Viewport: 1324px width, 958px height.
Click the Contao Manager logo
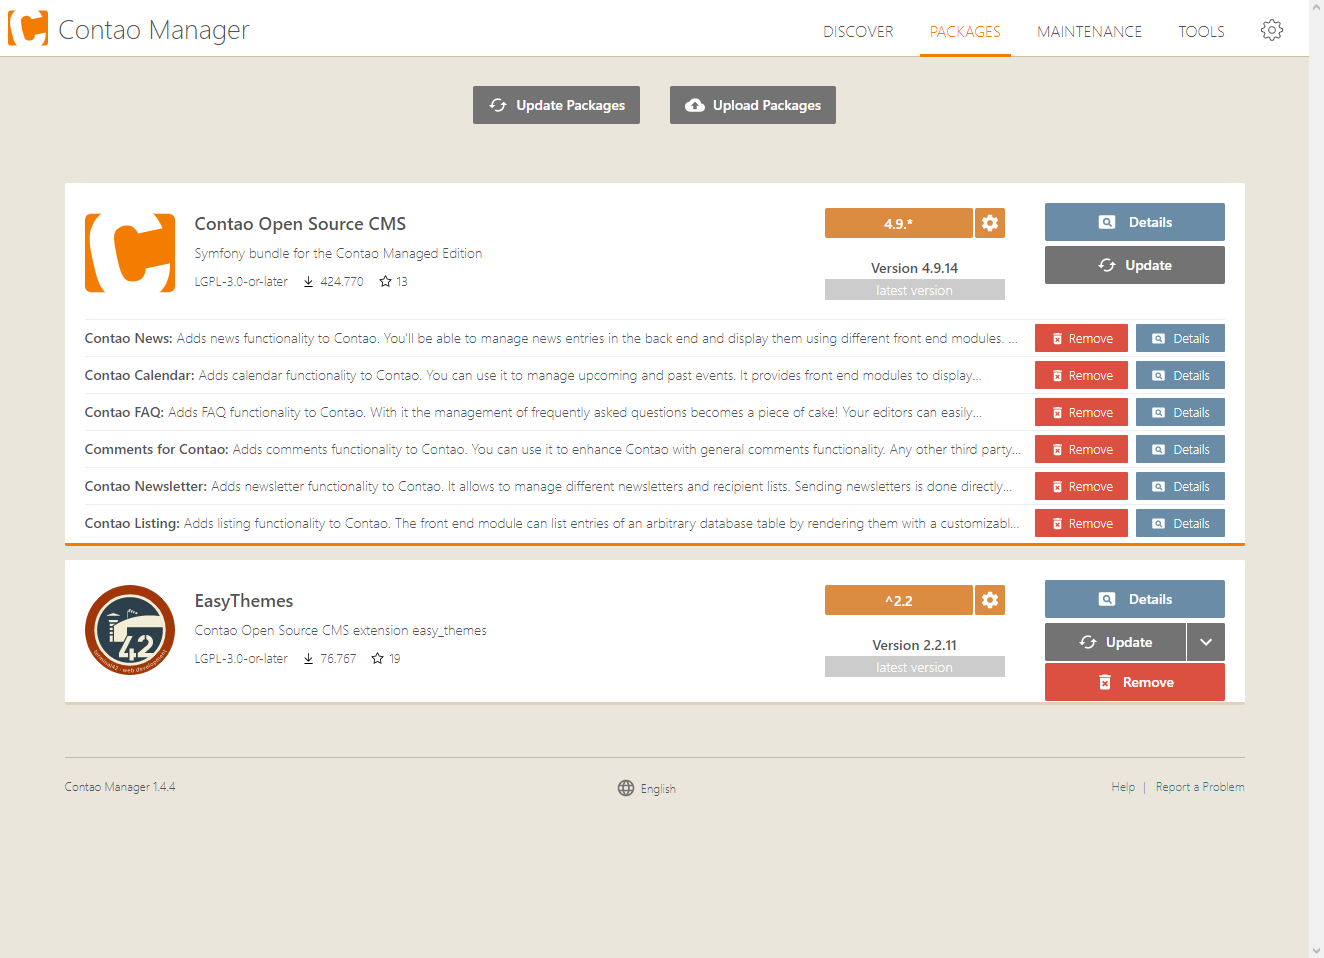28,29
